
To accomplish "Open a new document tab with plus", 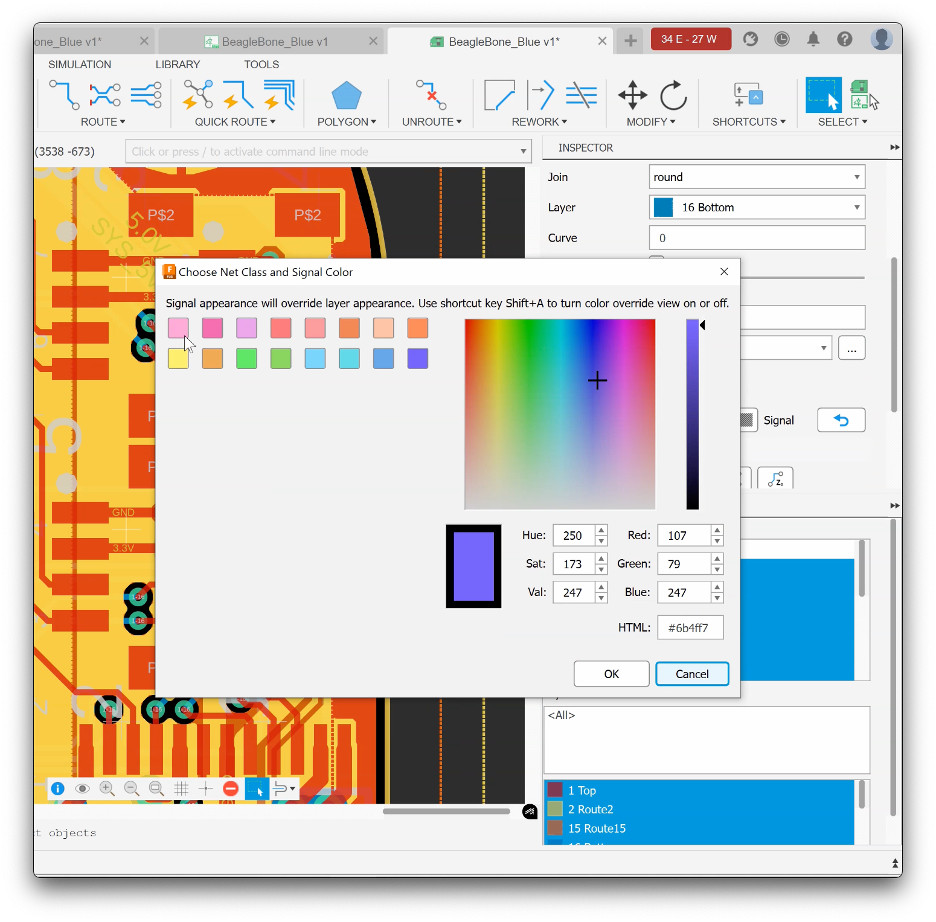I will pos(630,41).
